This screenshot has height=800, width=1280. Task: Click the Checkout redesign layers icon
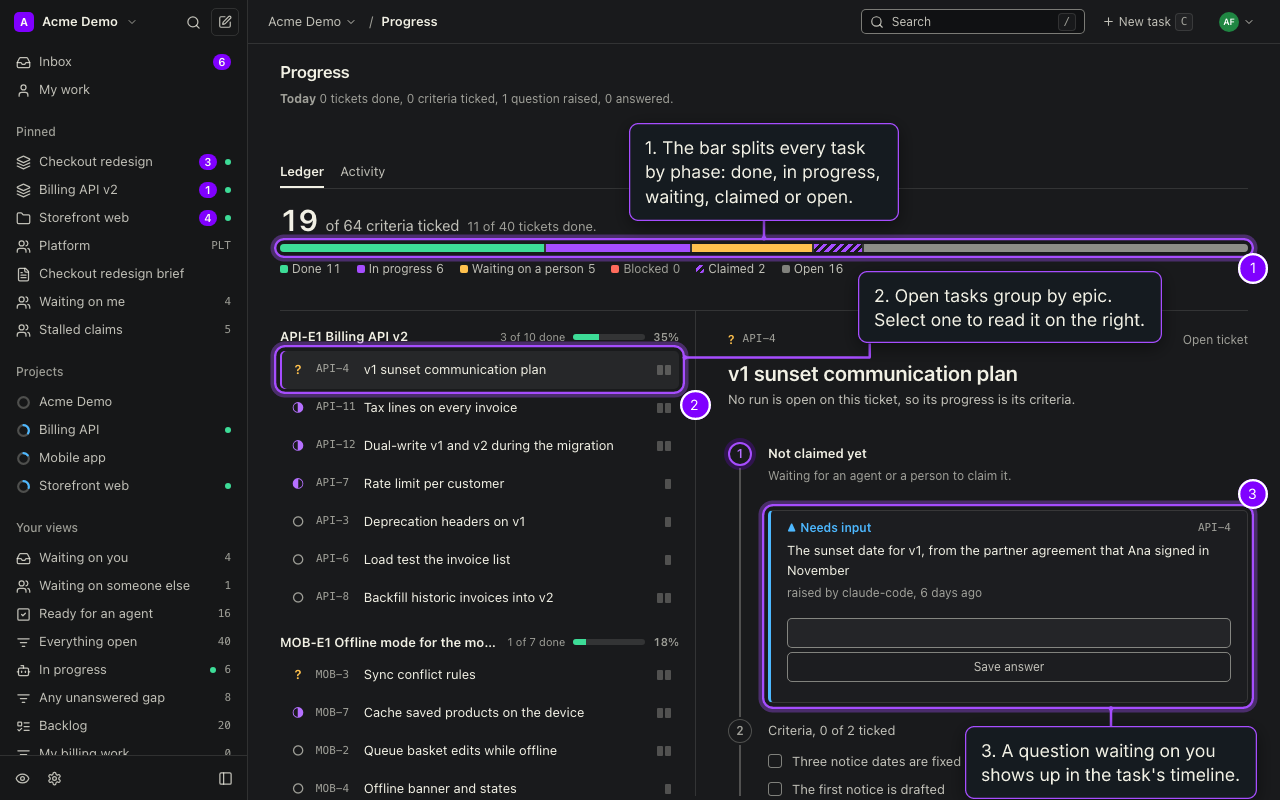(23, 162)
